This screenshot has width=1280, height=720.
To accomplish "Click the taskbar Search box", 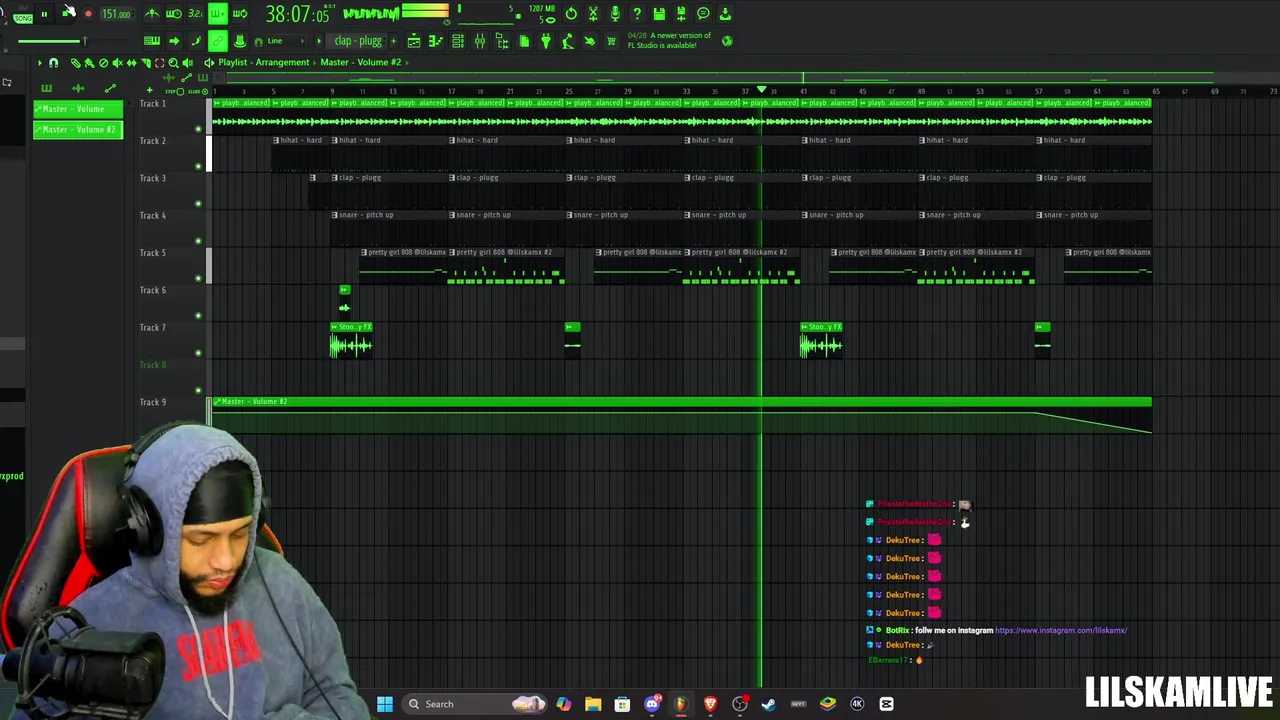I will pyautogui.click(x=475, y=704).
